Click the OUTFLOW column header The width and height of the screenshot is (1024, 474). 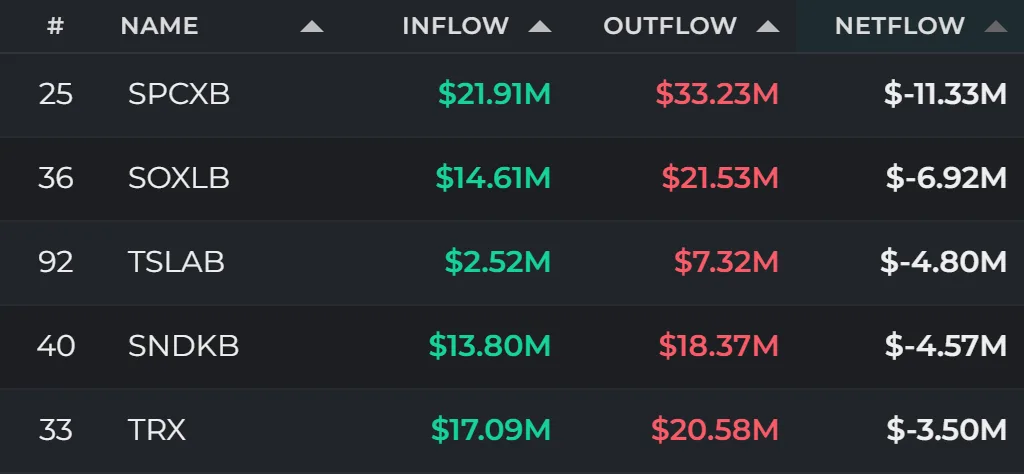pos(670,26)
